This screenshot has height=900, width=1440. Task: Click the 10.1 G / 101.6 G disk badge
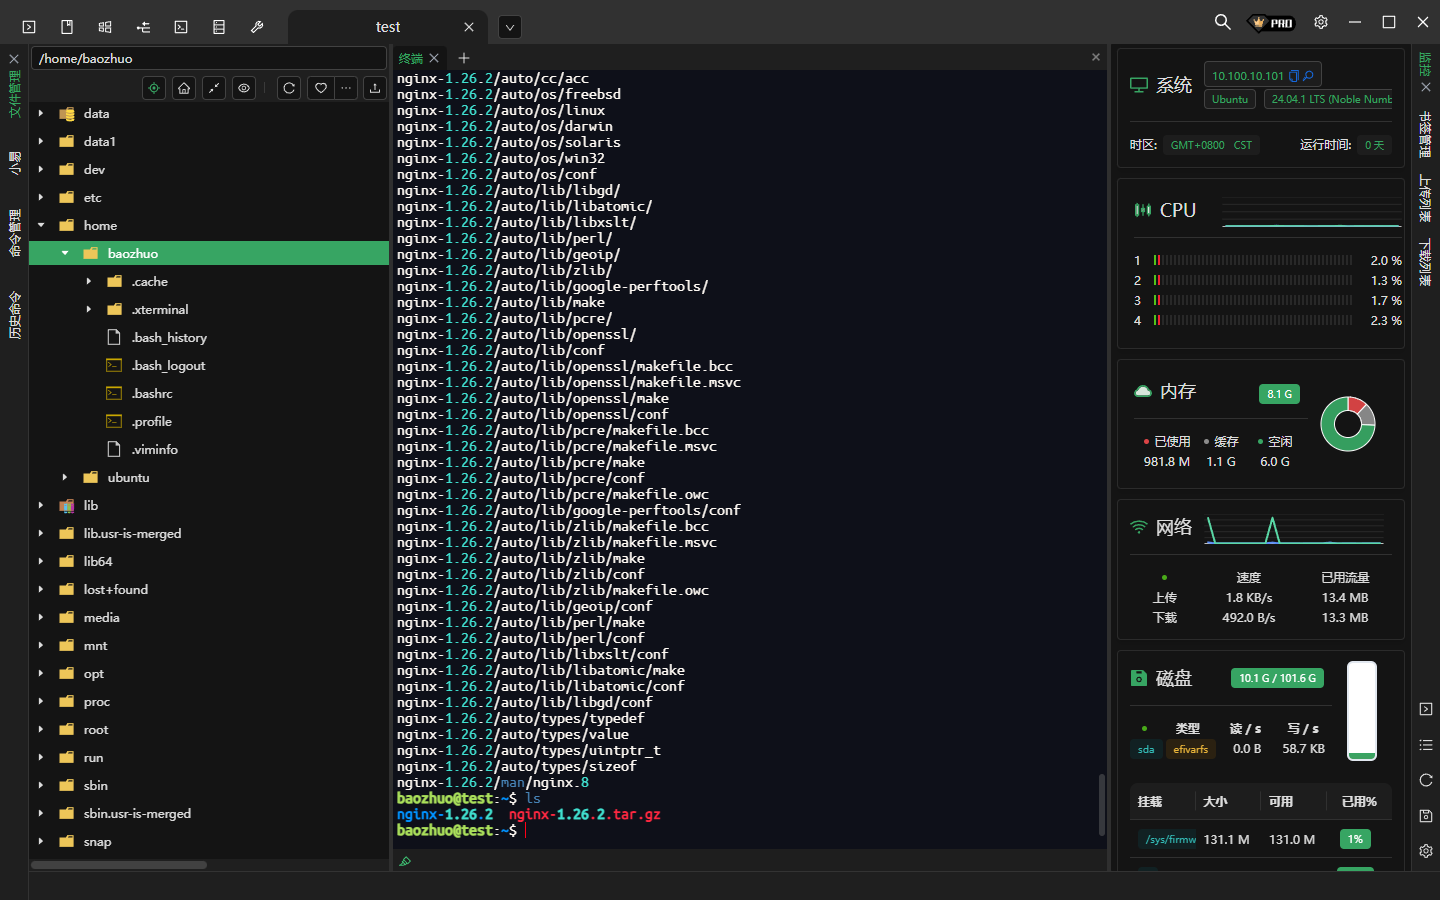pyautogui.click(x=1277, y=678)
